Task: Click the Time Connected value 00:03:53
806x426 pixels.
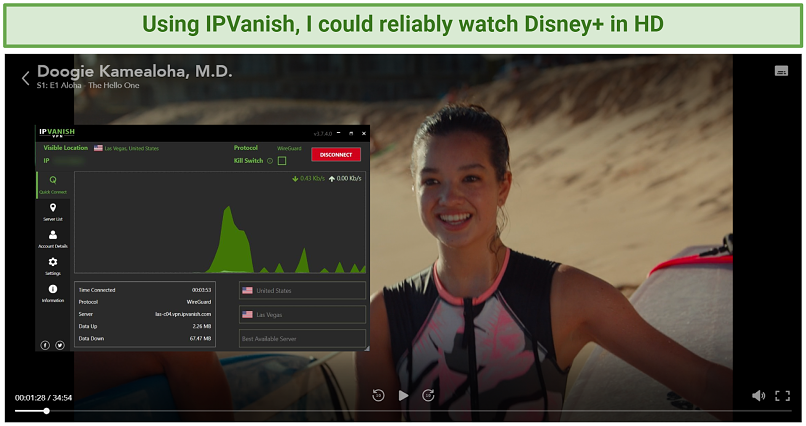Action: click(202, 290)
